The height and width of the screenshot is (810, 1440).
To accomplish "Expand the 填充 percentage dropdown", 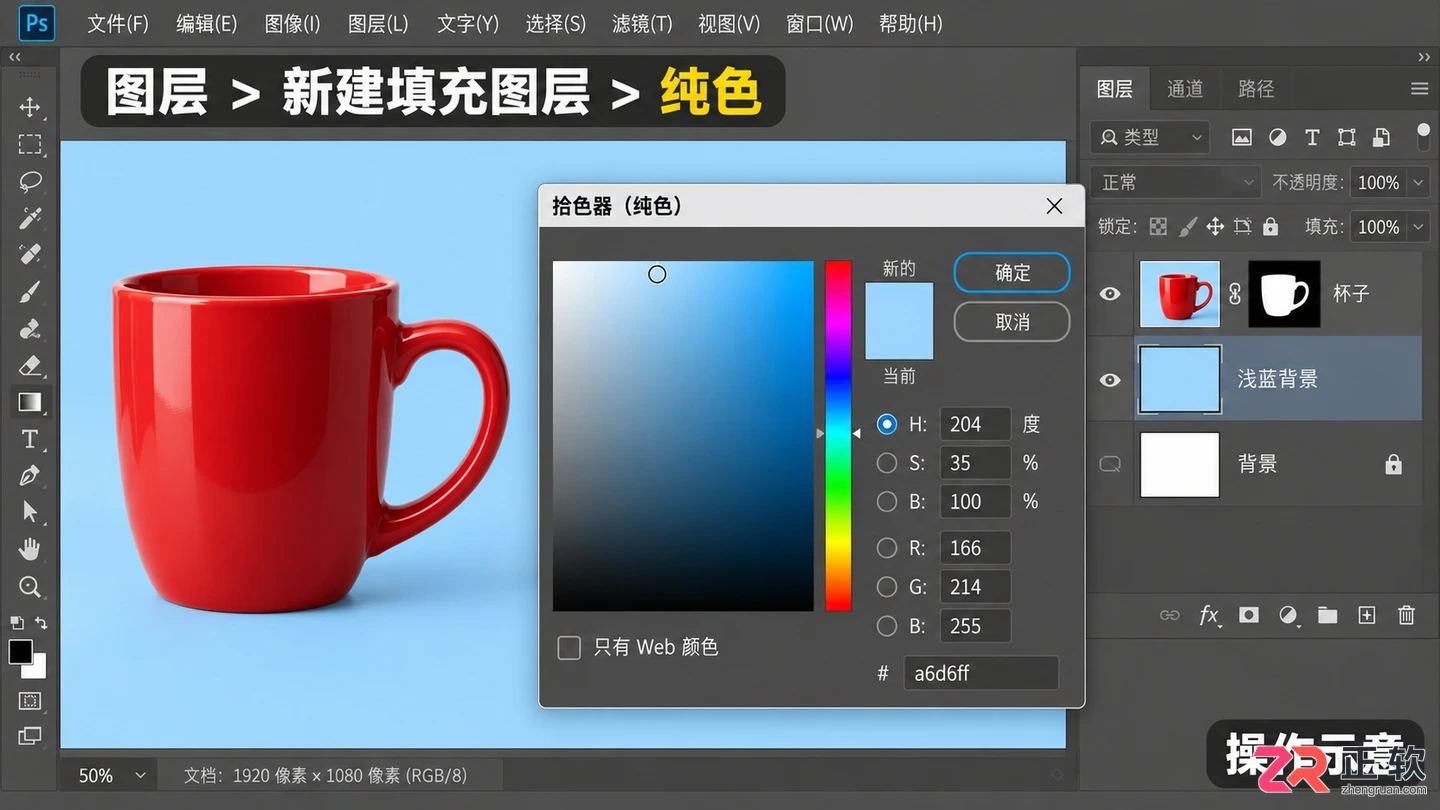I will coord(1419,227).
